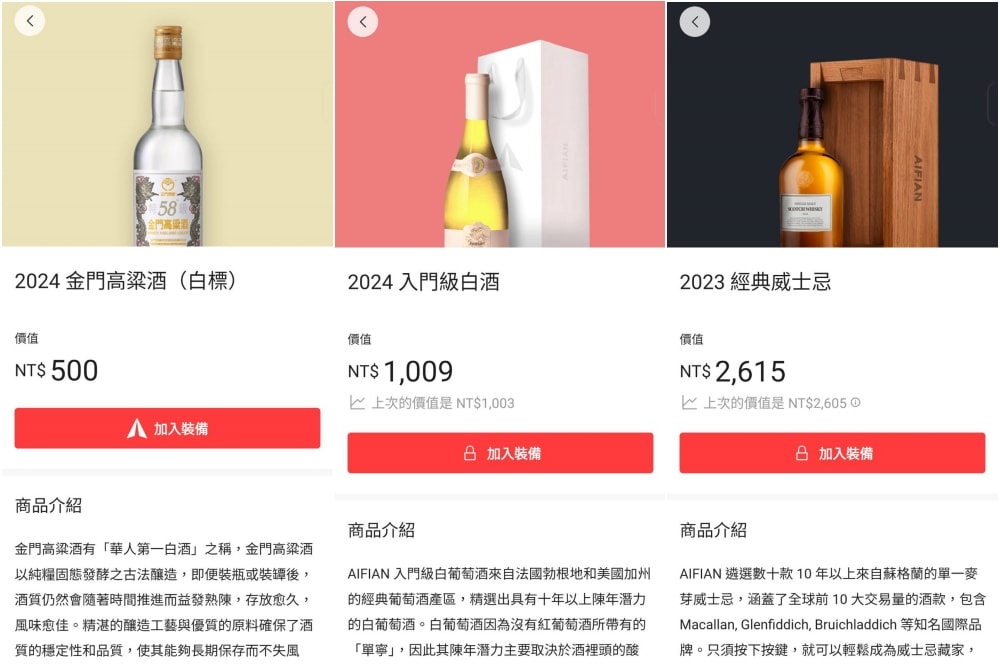This screenshot has height=667, width=1000.
Task: Click AIFIAN logo icon on Kaoliang button
Action: pos(136,429)
